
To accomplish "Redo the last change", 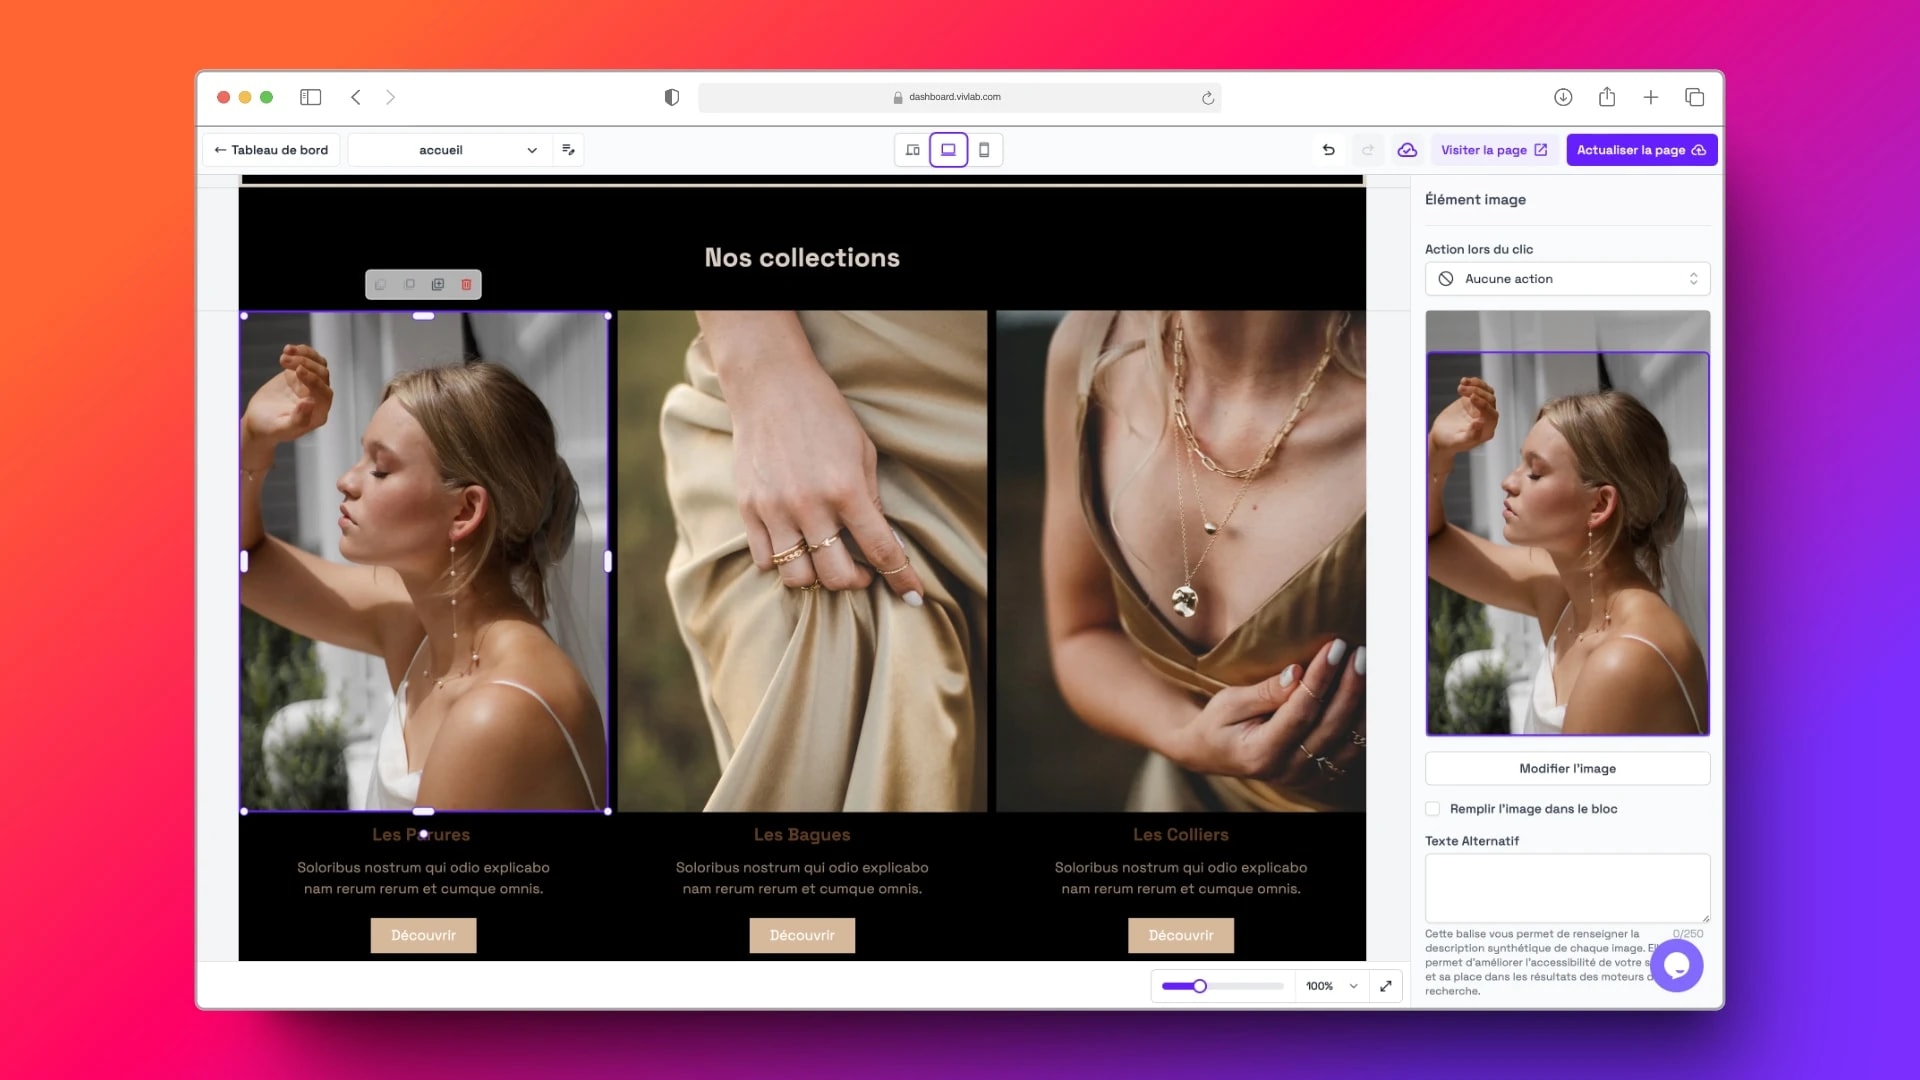I will point(1368,150).
